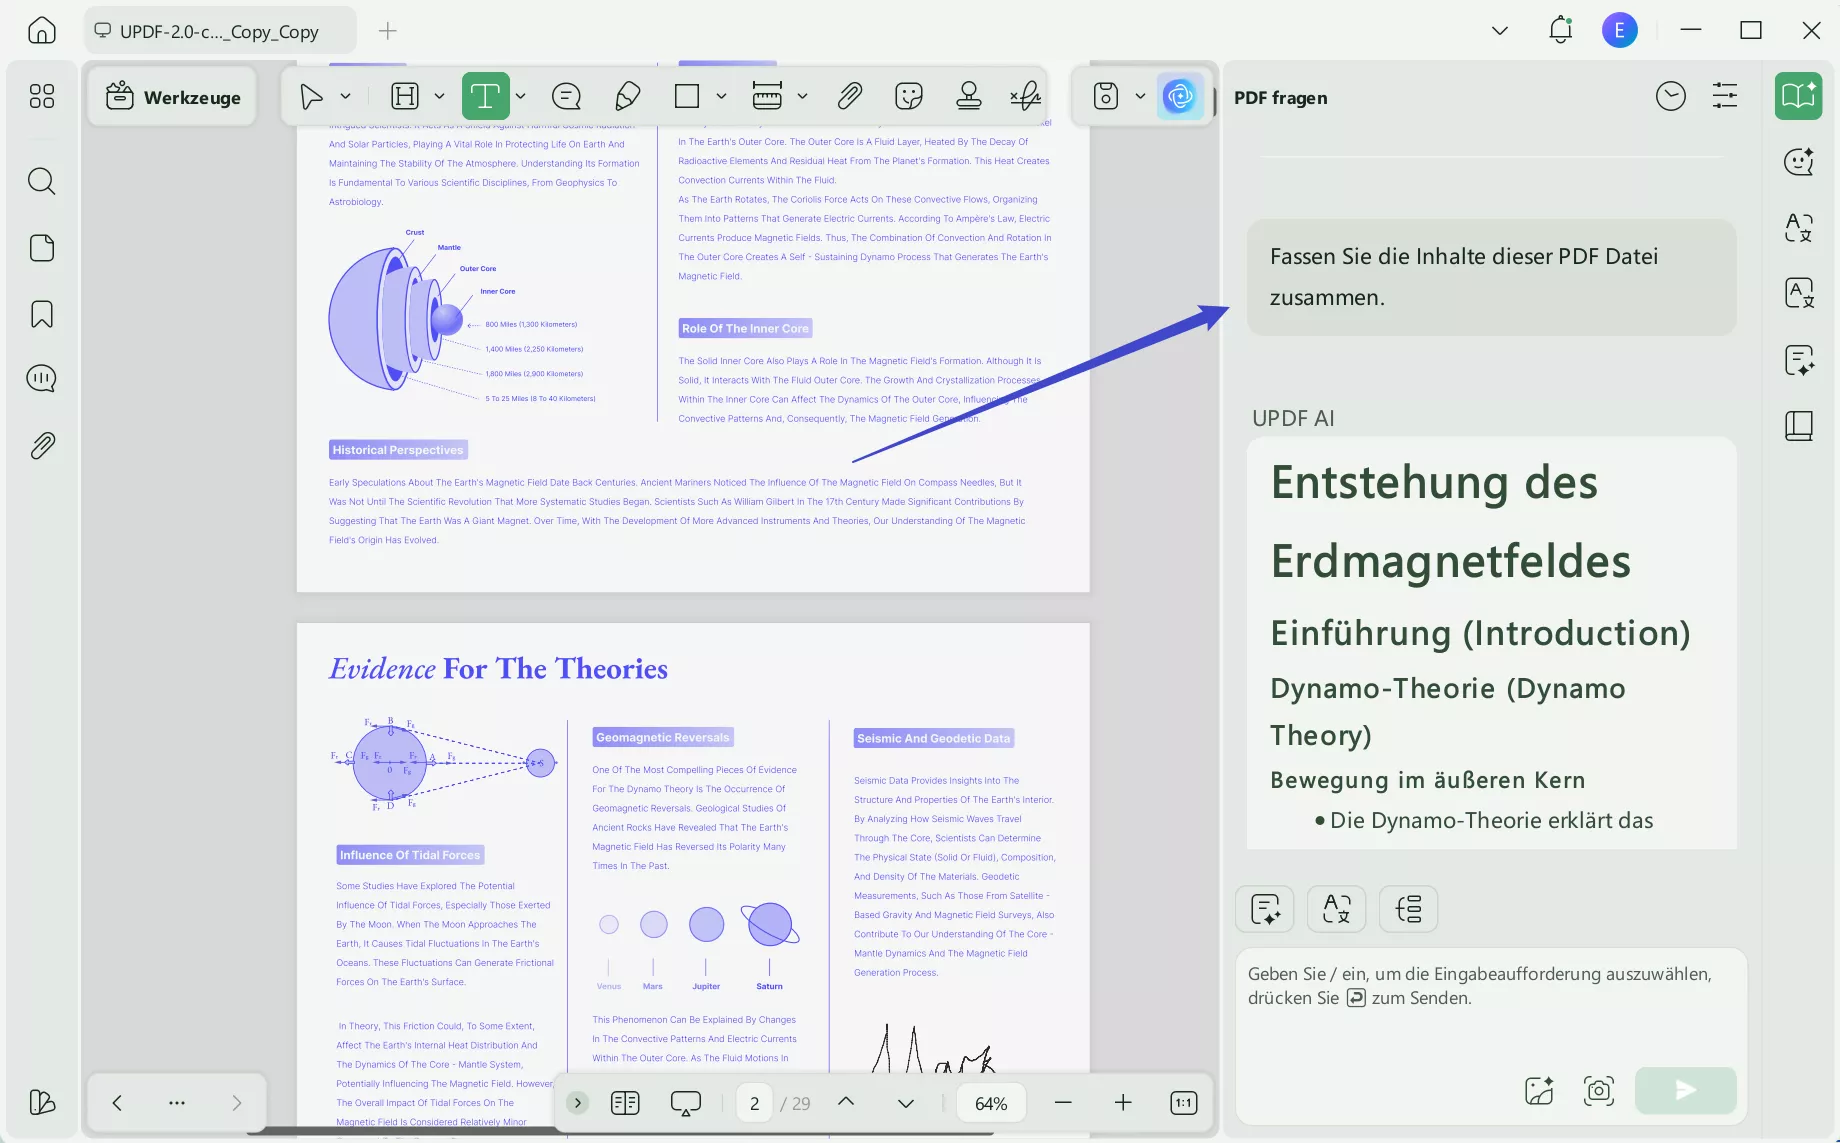The image size is (1840, 1143).
Task: Expand the measure tool dropdown arrow
Action: [802, 97]
